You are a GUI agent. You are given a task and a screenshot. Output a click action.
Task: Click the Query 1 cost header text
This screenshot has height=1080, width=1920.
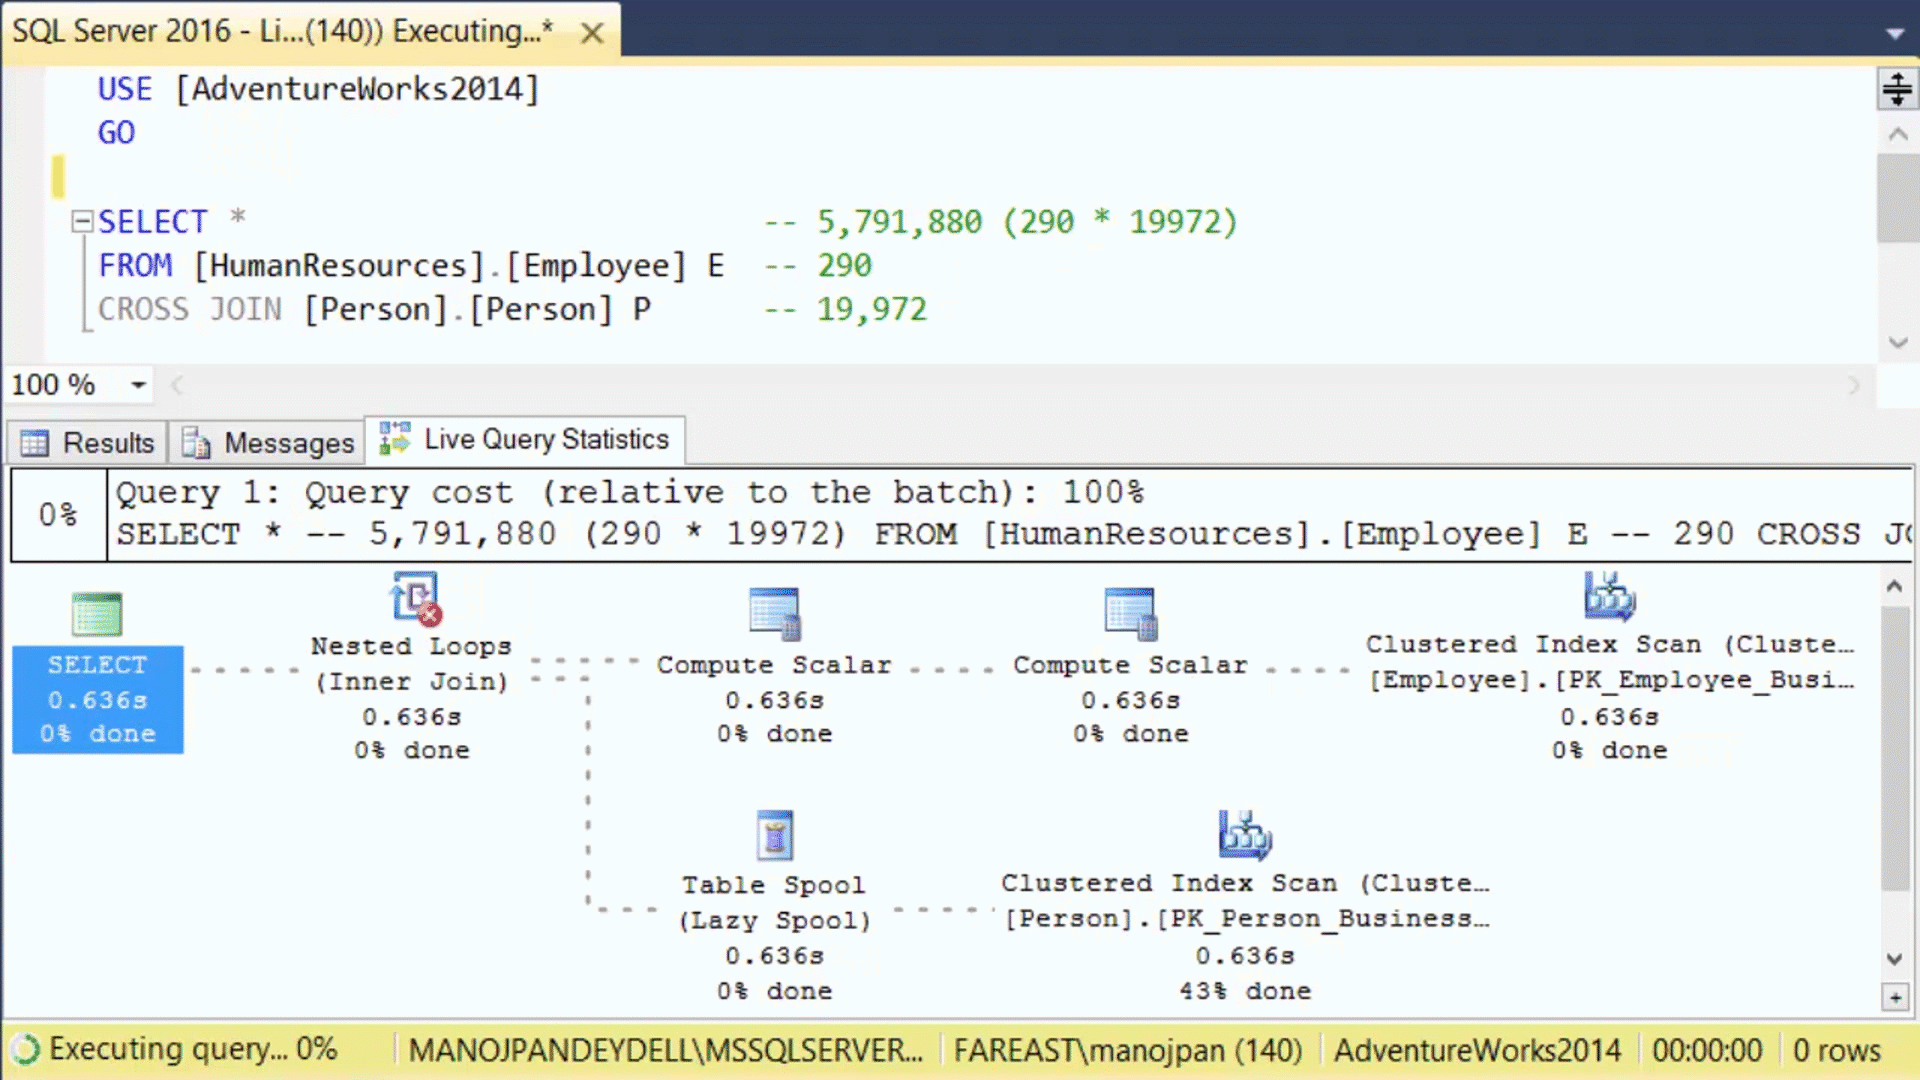(628, 493)
